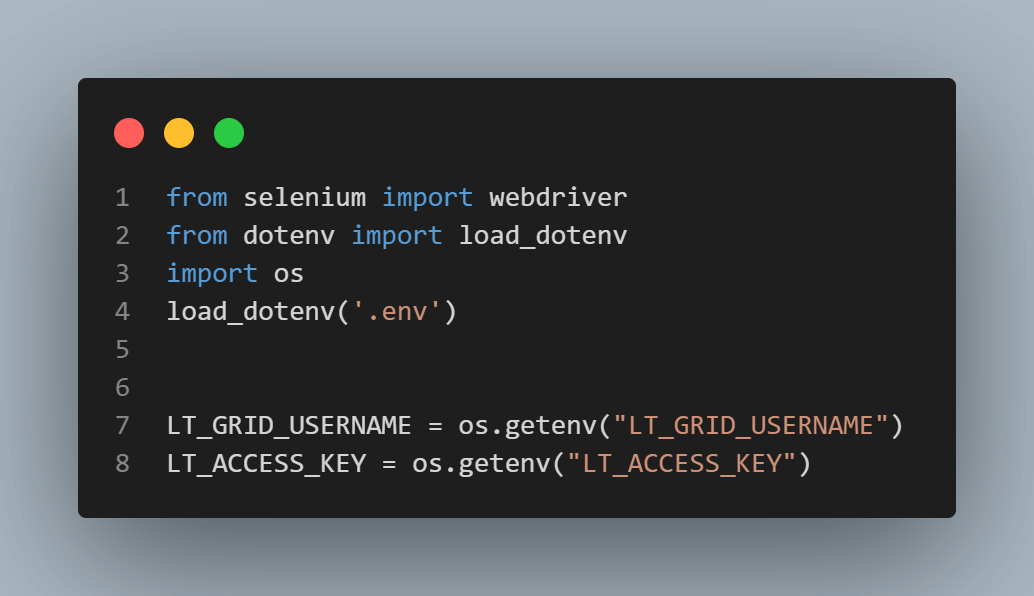This screenshot has height=596, width=1034.
Task: Click the "LT_GRID_USERNAME" string argument
Action: (x=751, y=426)
